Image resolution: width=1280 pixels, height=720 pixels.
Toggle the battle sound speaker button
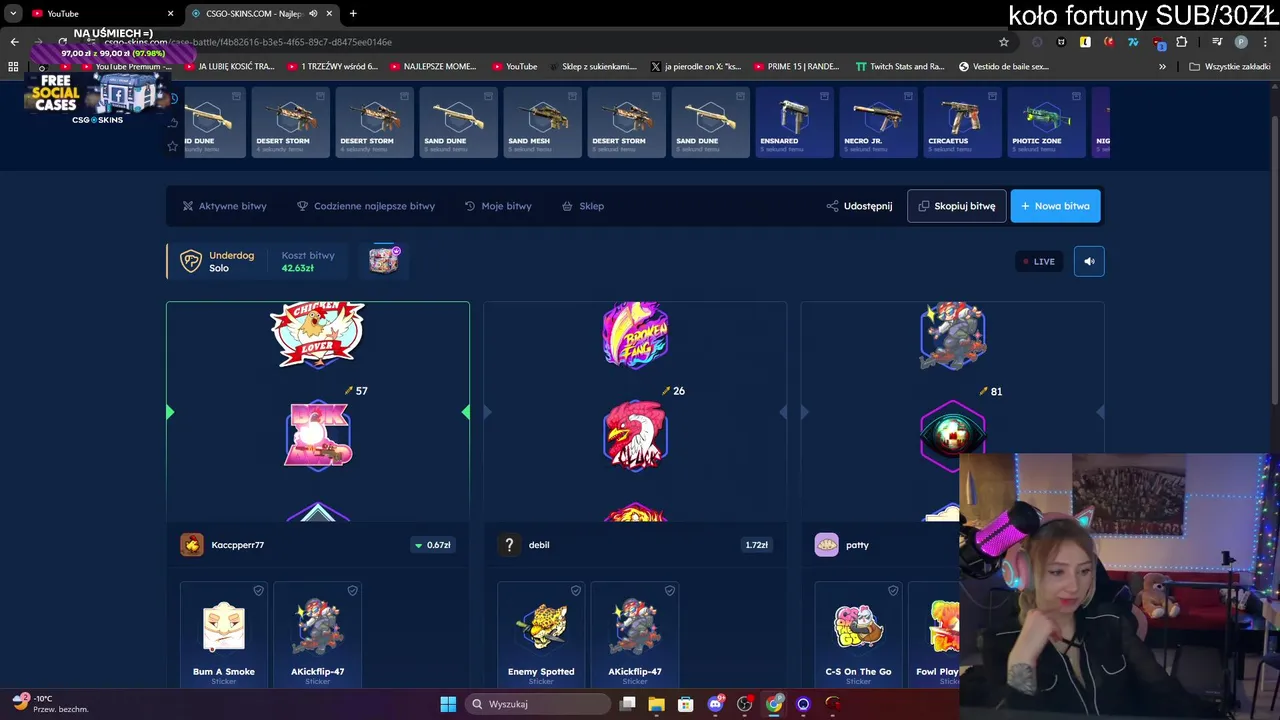tap(1089, 261)
